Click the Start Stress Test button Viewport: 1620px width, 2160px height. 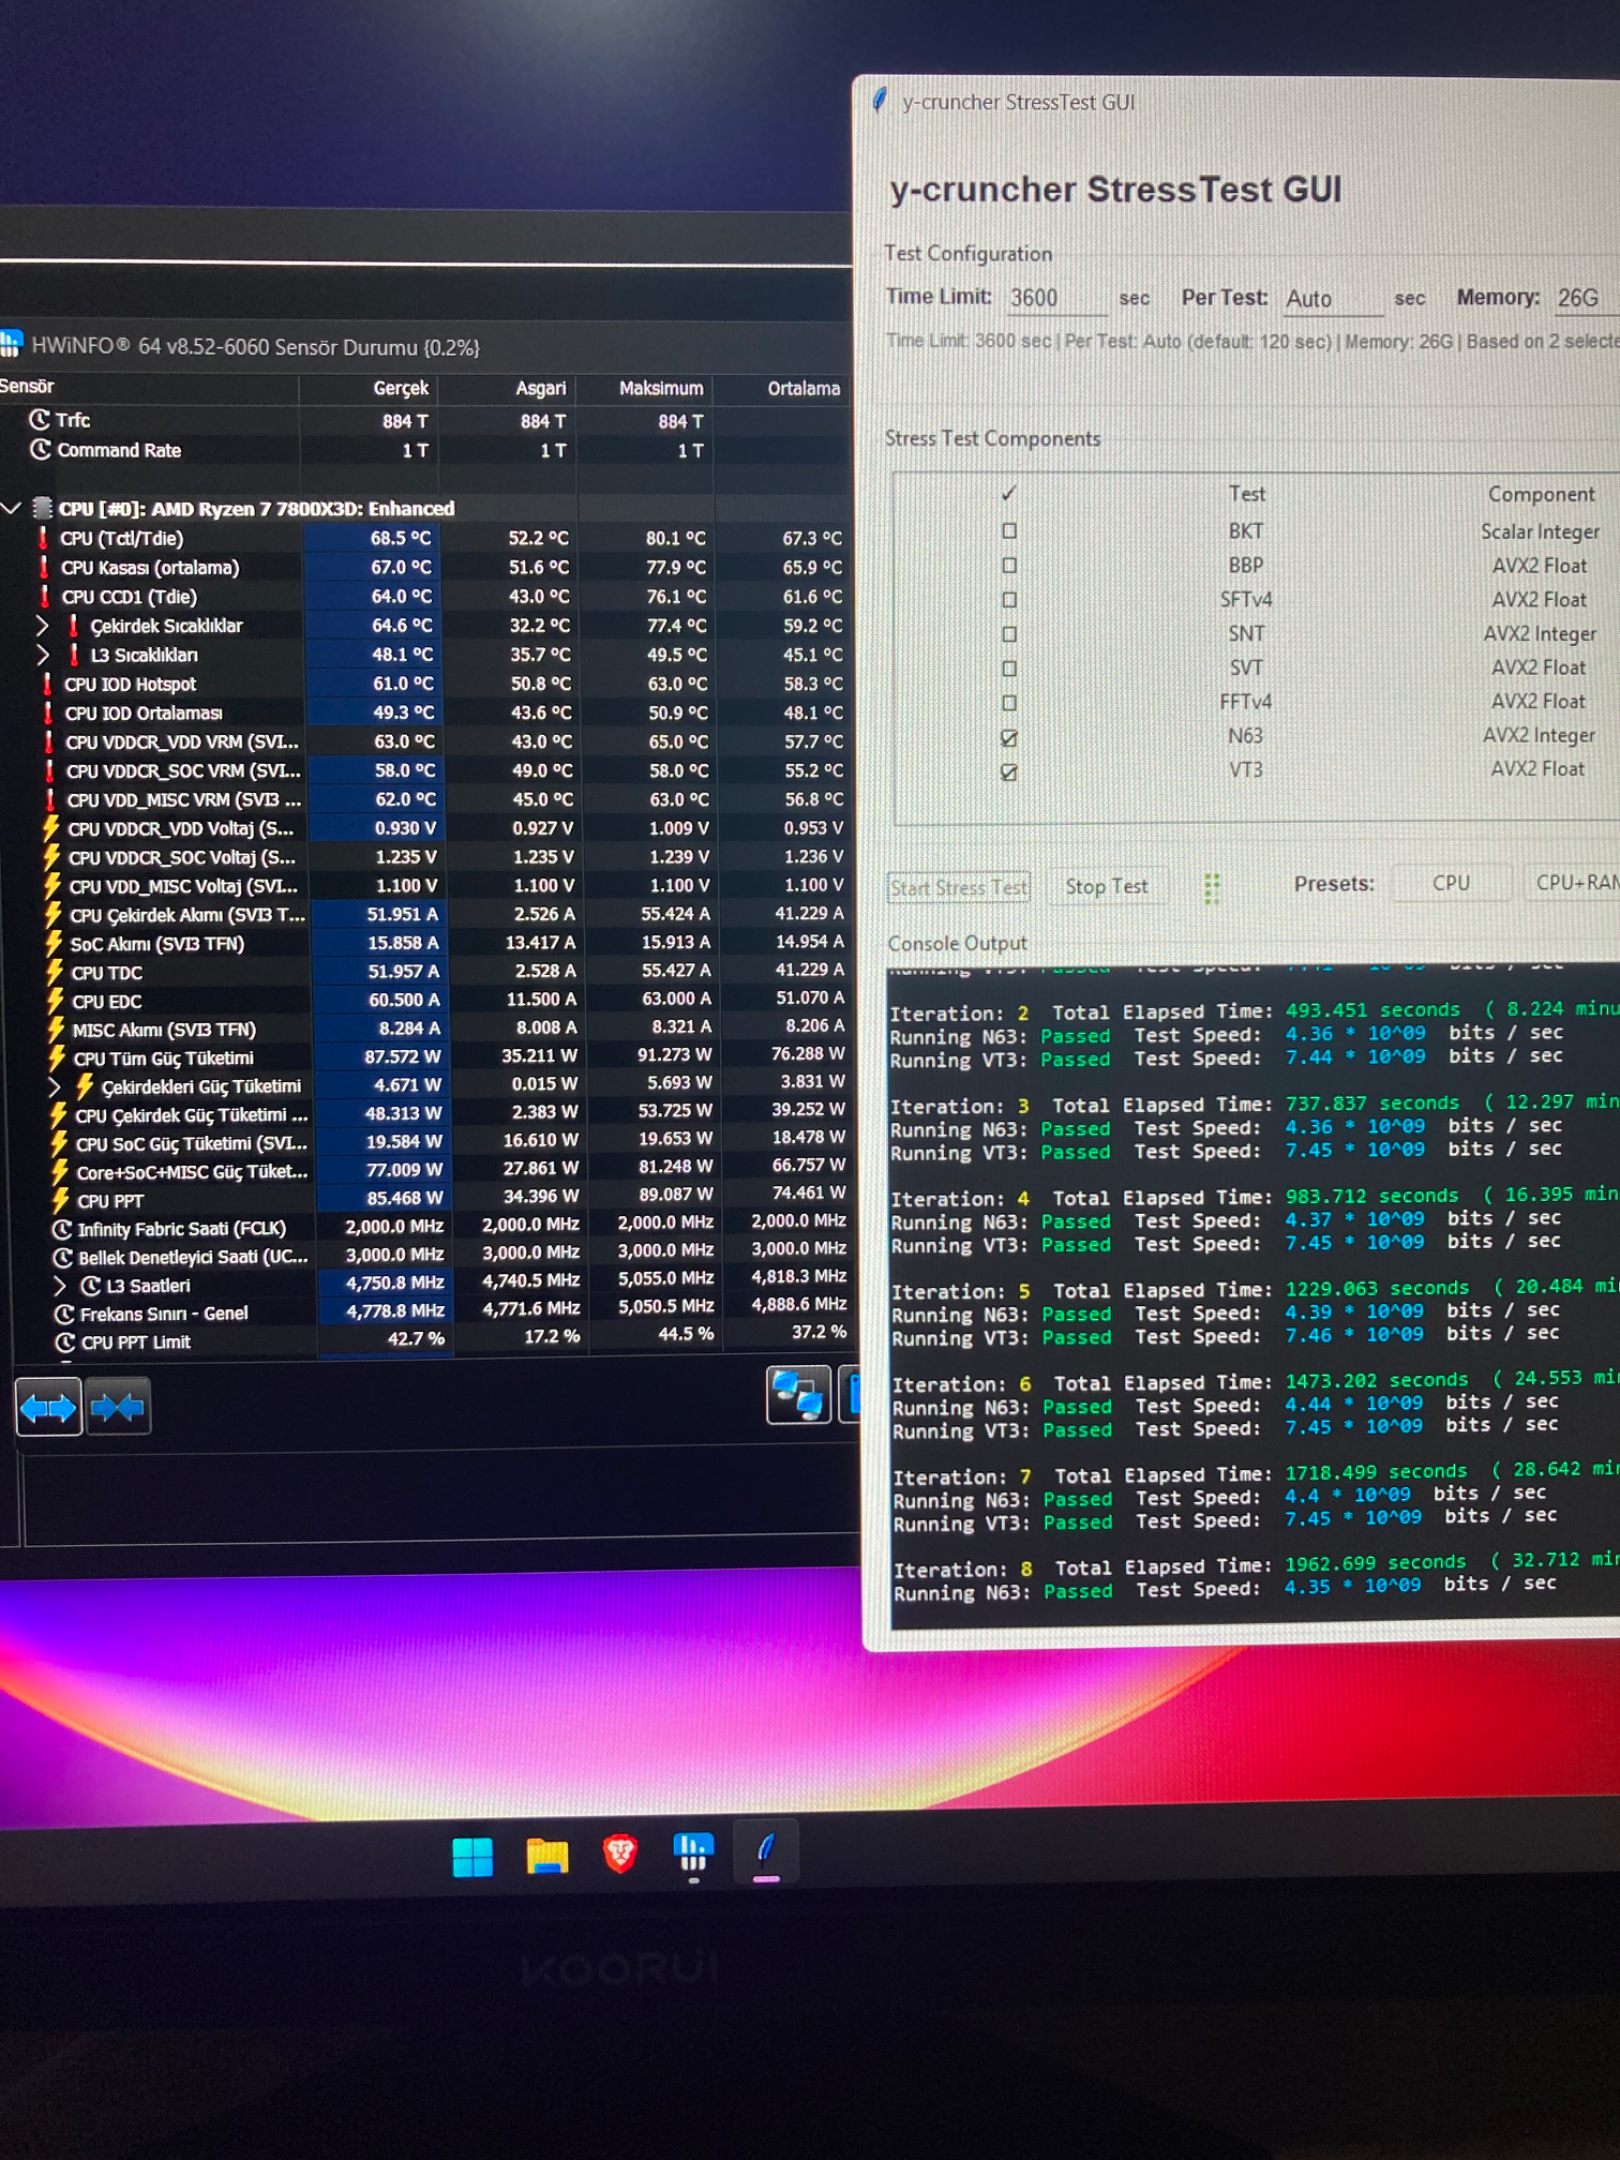pyautogui.click(x=958, y=887)
